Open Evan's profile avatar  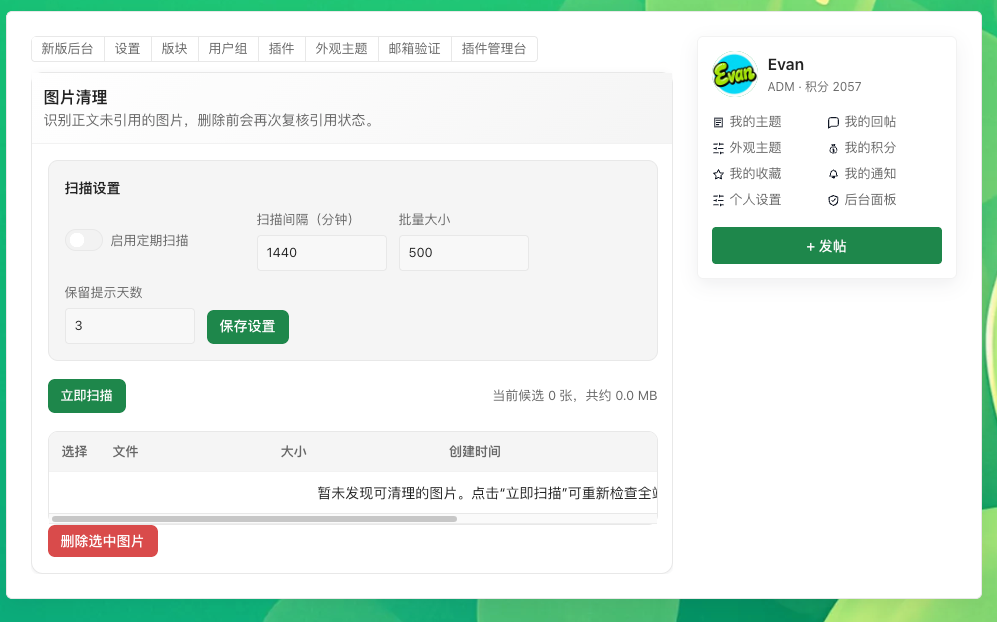pos(734,74)
